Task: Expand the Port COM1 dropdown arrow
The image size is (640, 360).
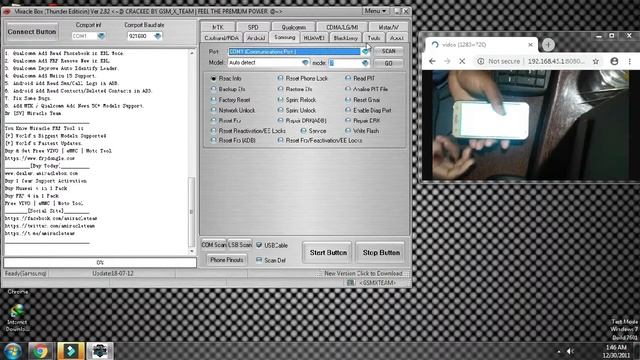Action: tap(365, 51)
